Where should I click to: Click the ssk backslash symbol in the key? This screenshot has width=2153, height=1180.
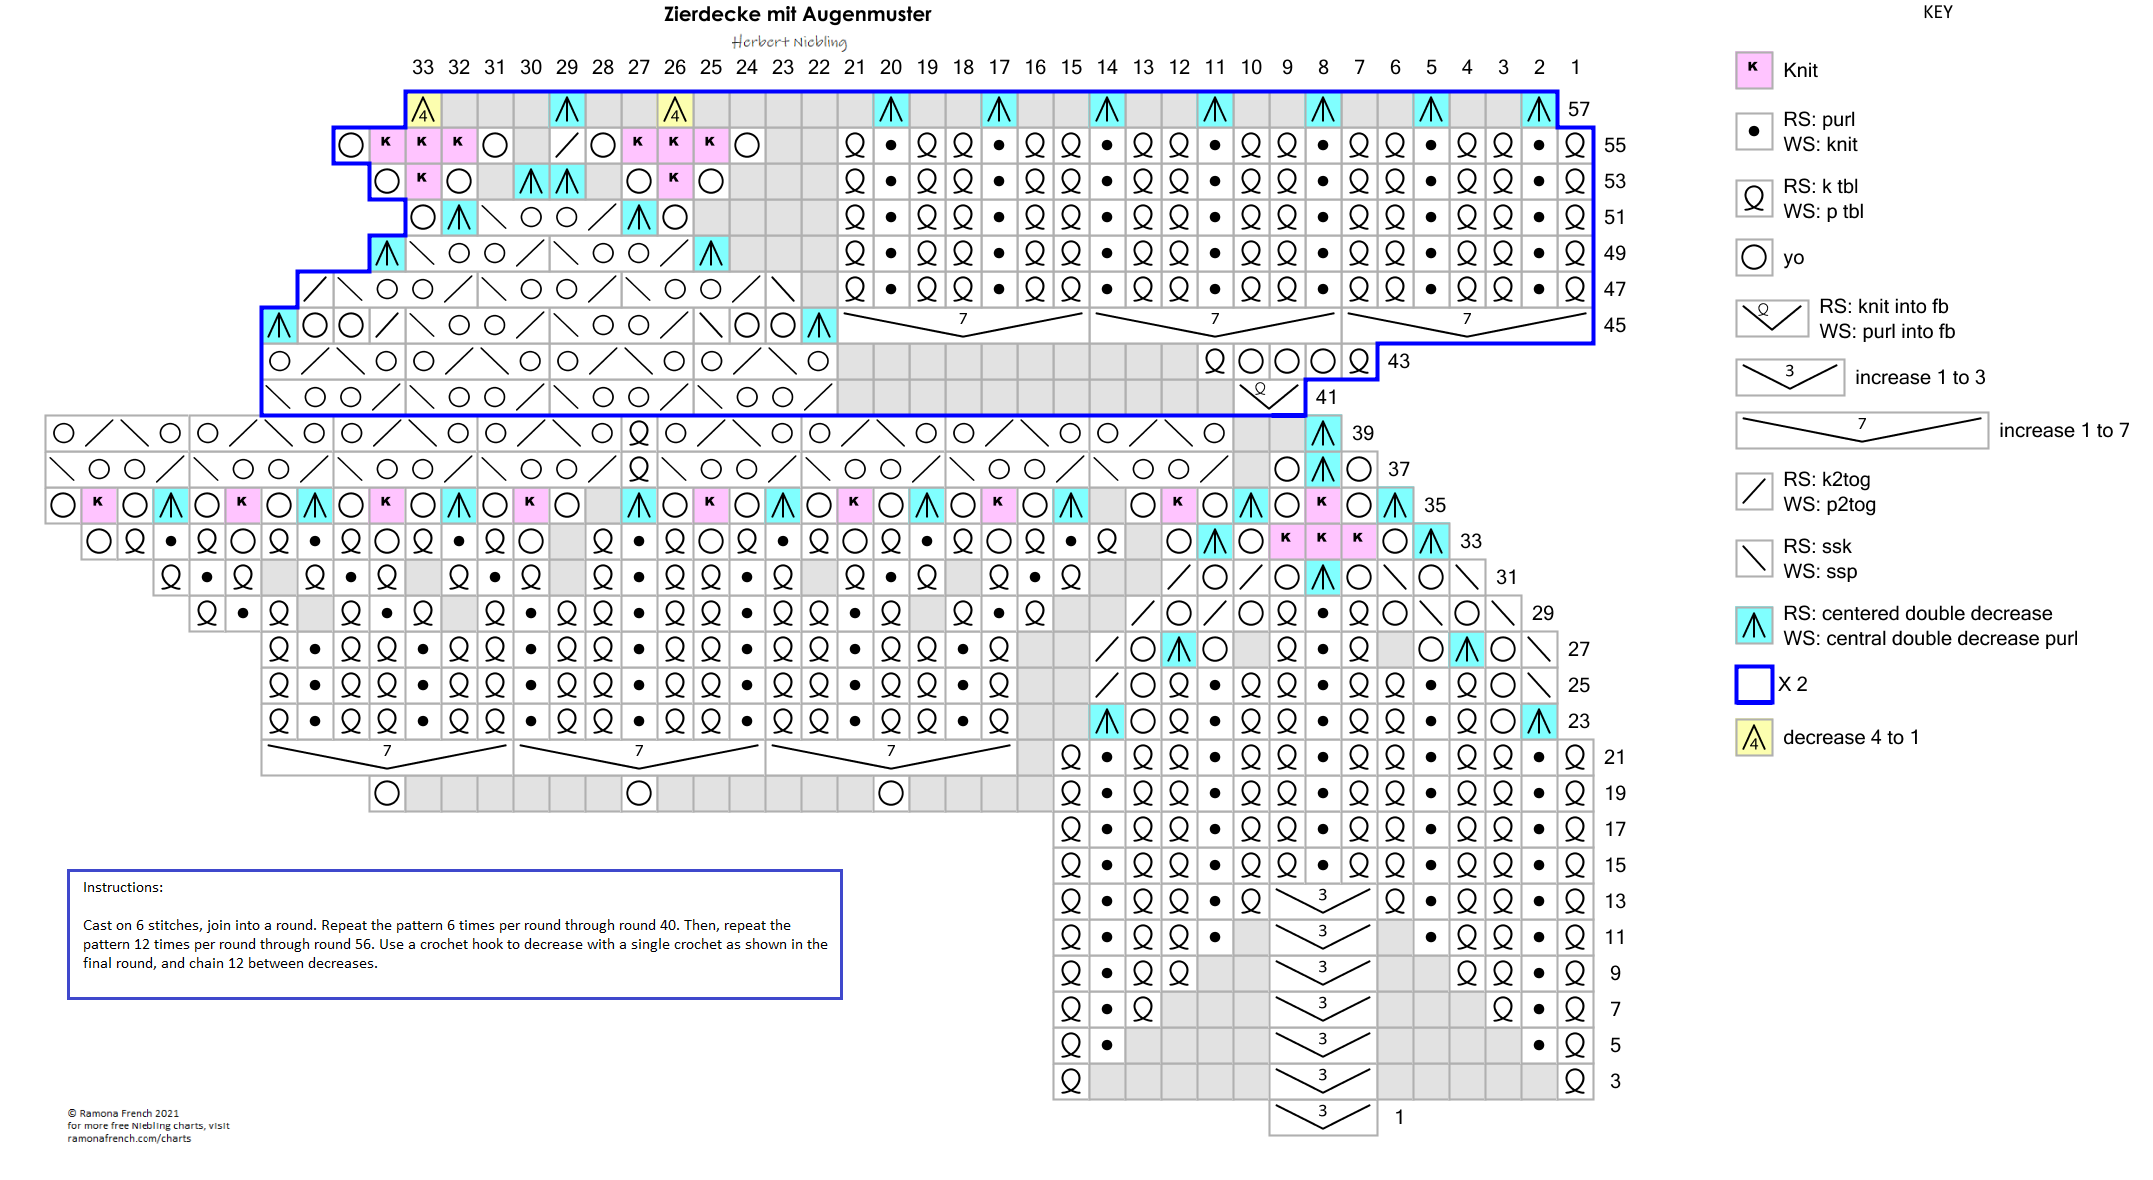[1753, 558]
